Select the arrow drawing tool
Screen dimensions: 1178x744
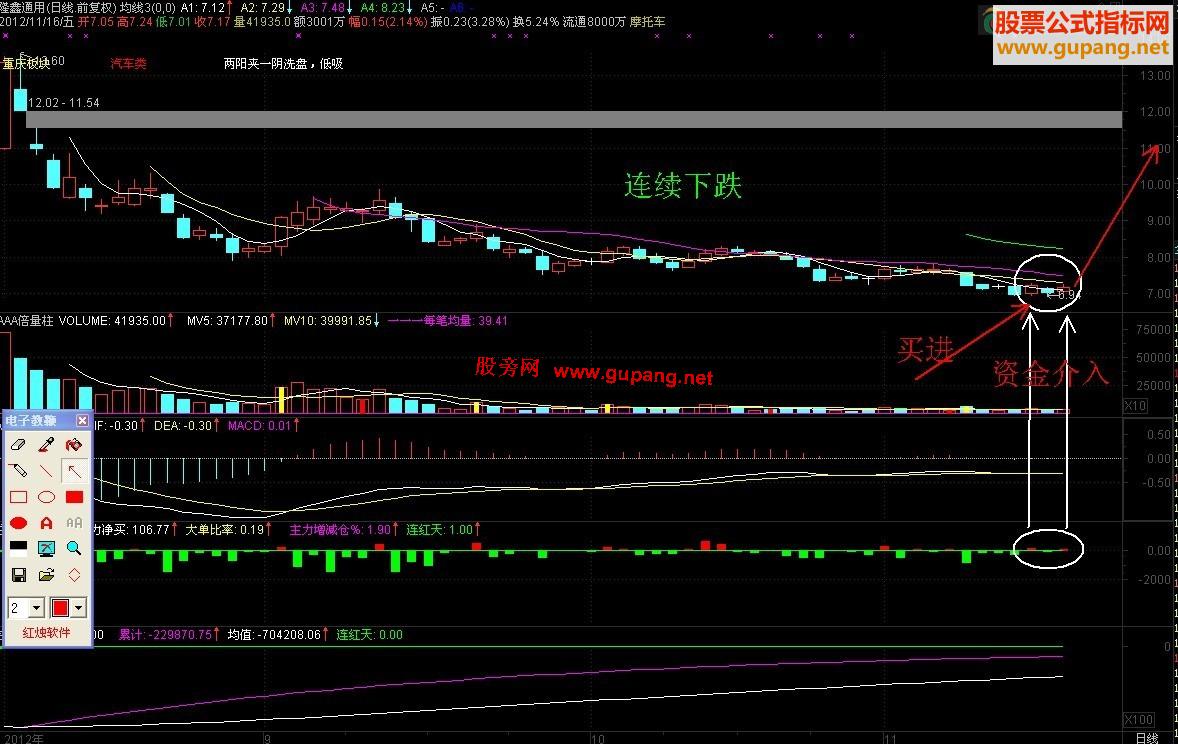click(74, 471)
